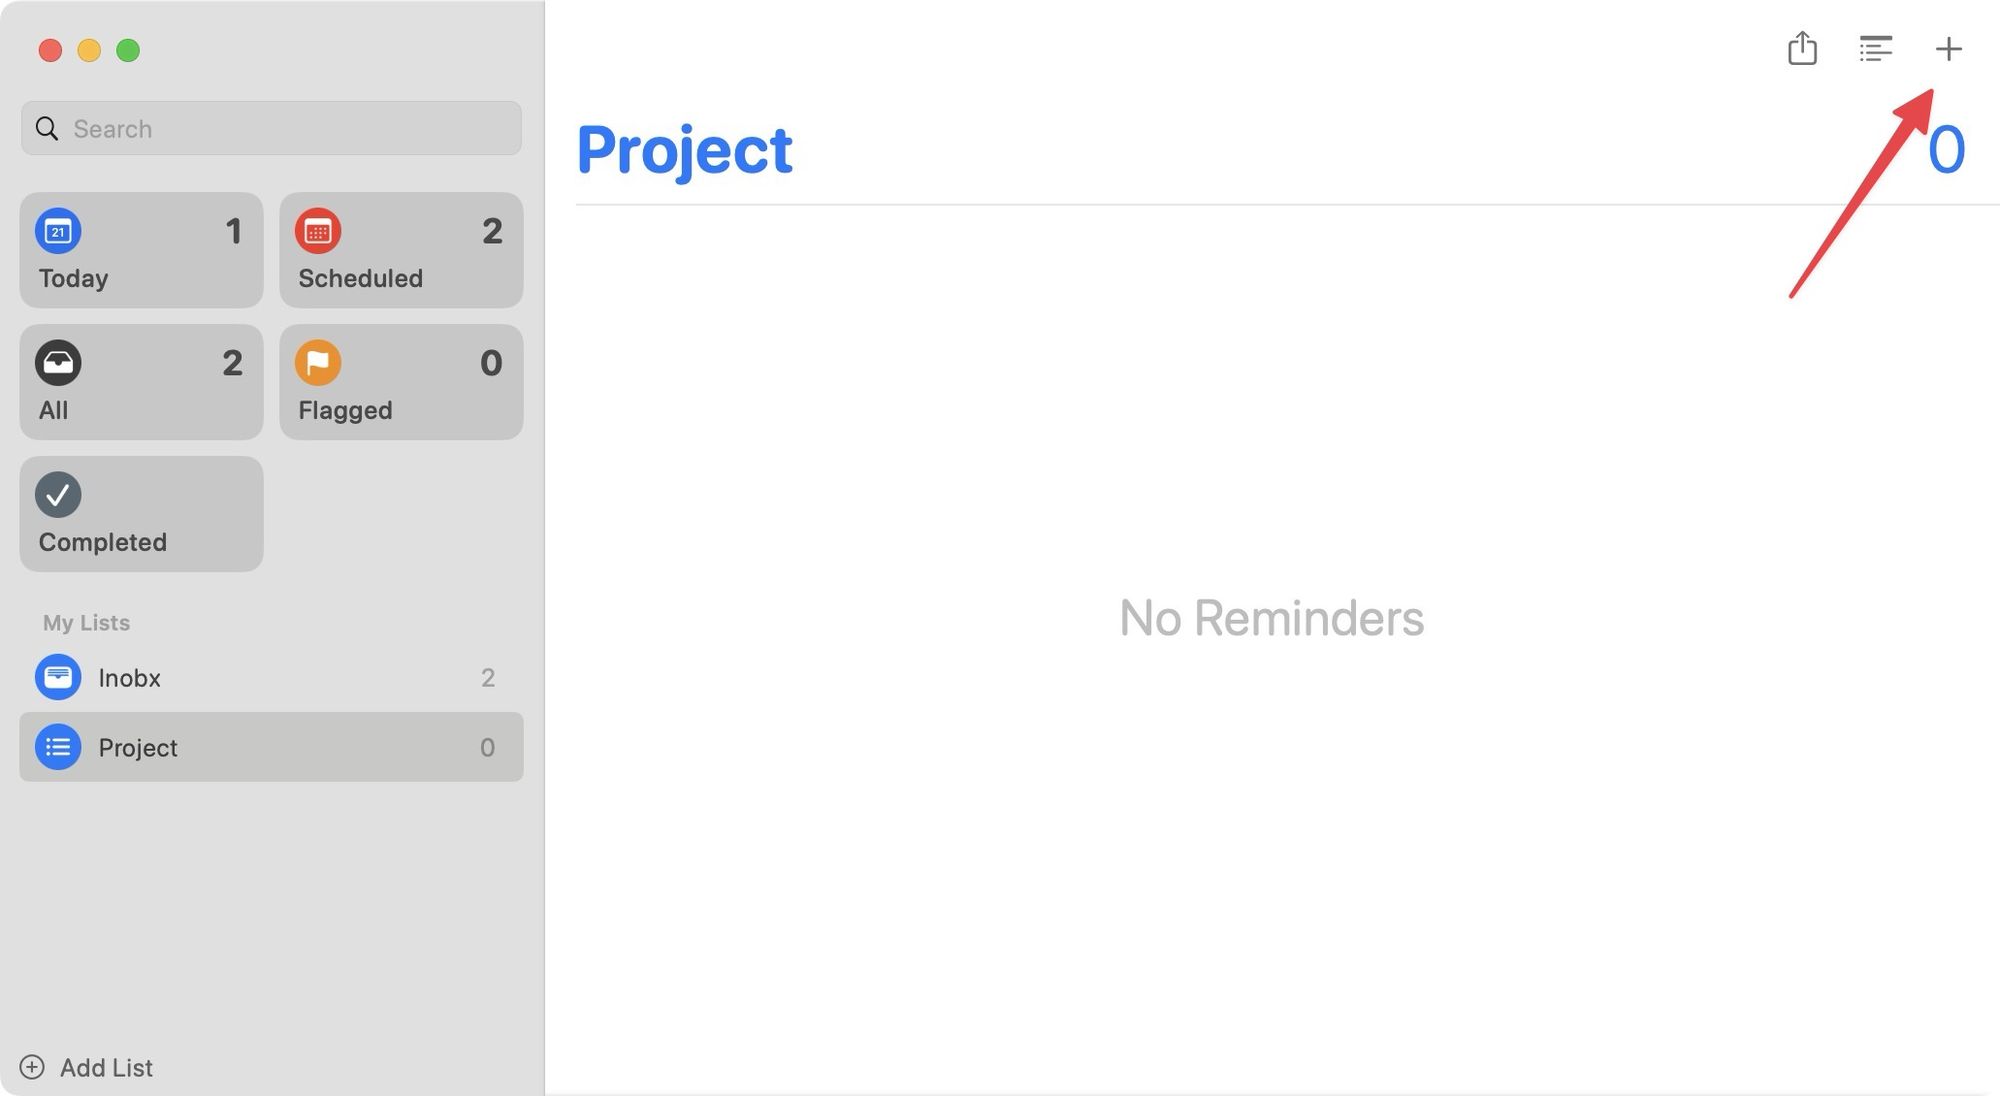Select the Flagged smart list
Image resolution: width=2000 pixels, height=1096 pixels.
coord(399,382)
